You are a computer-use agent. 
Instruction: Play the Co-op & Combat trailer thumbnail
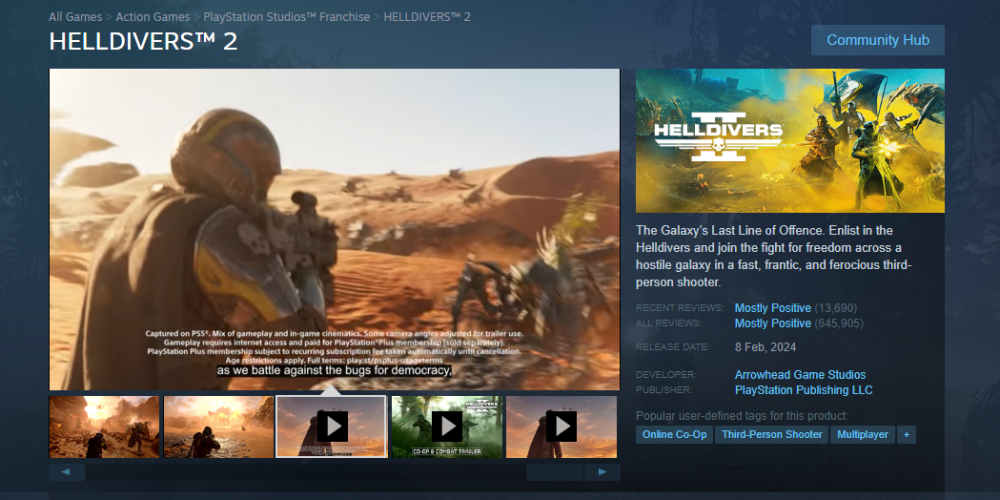tap(446, 427)
